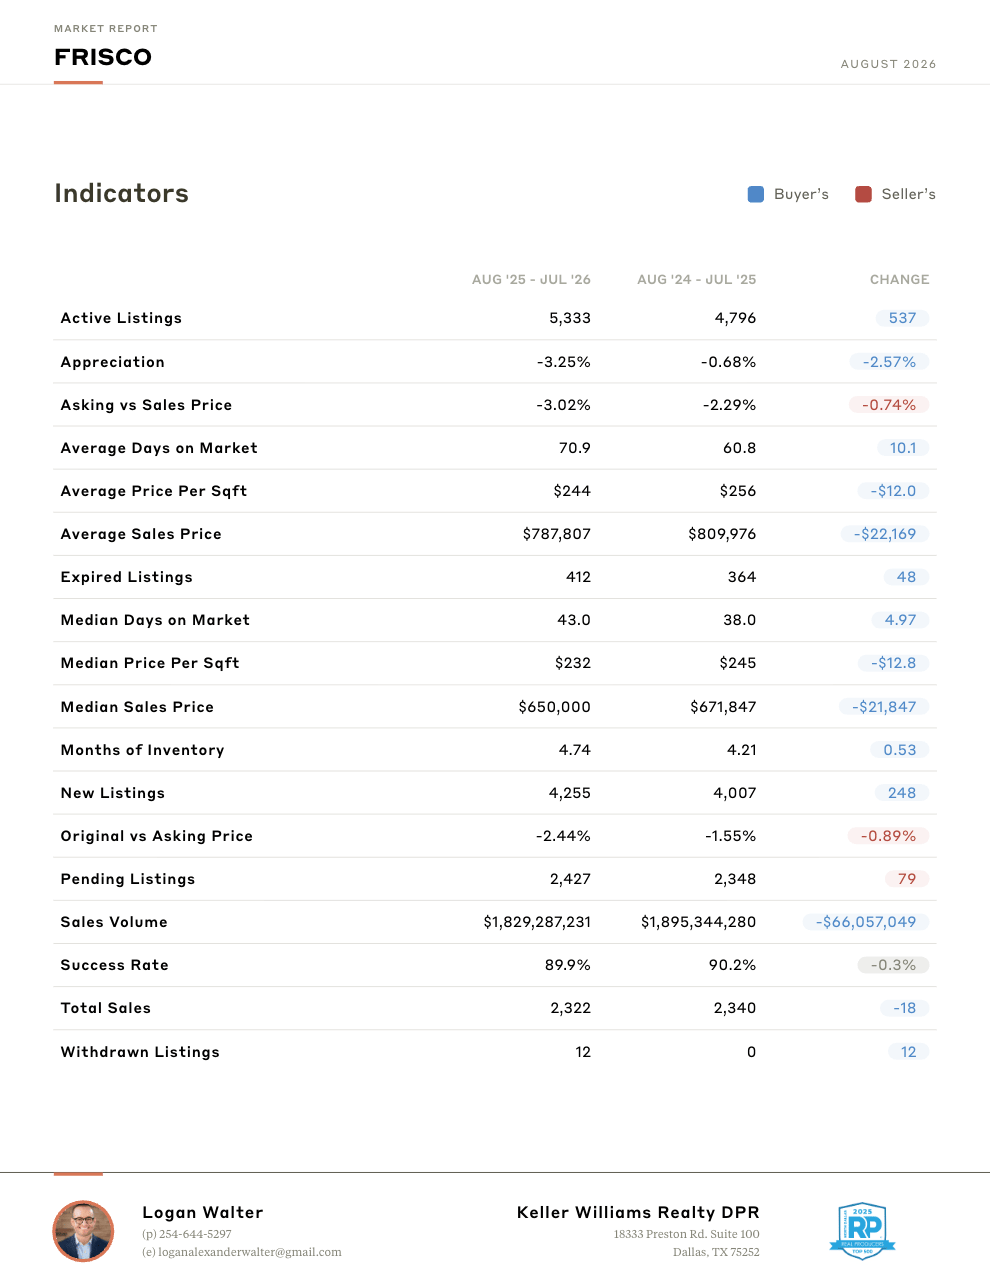Click the Real Producers RP badge logo

[x=862, y=1230]
